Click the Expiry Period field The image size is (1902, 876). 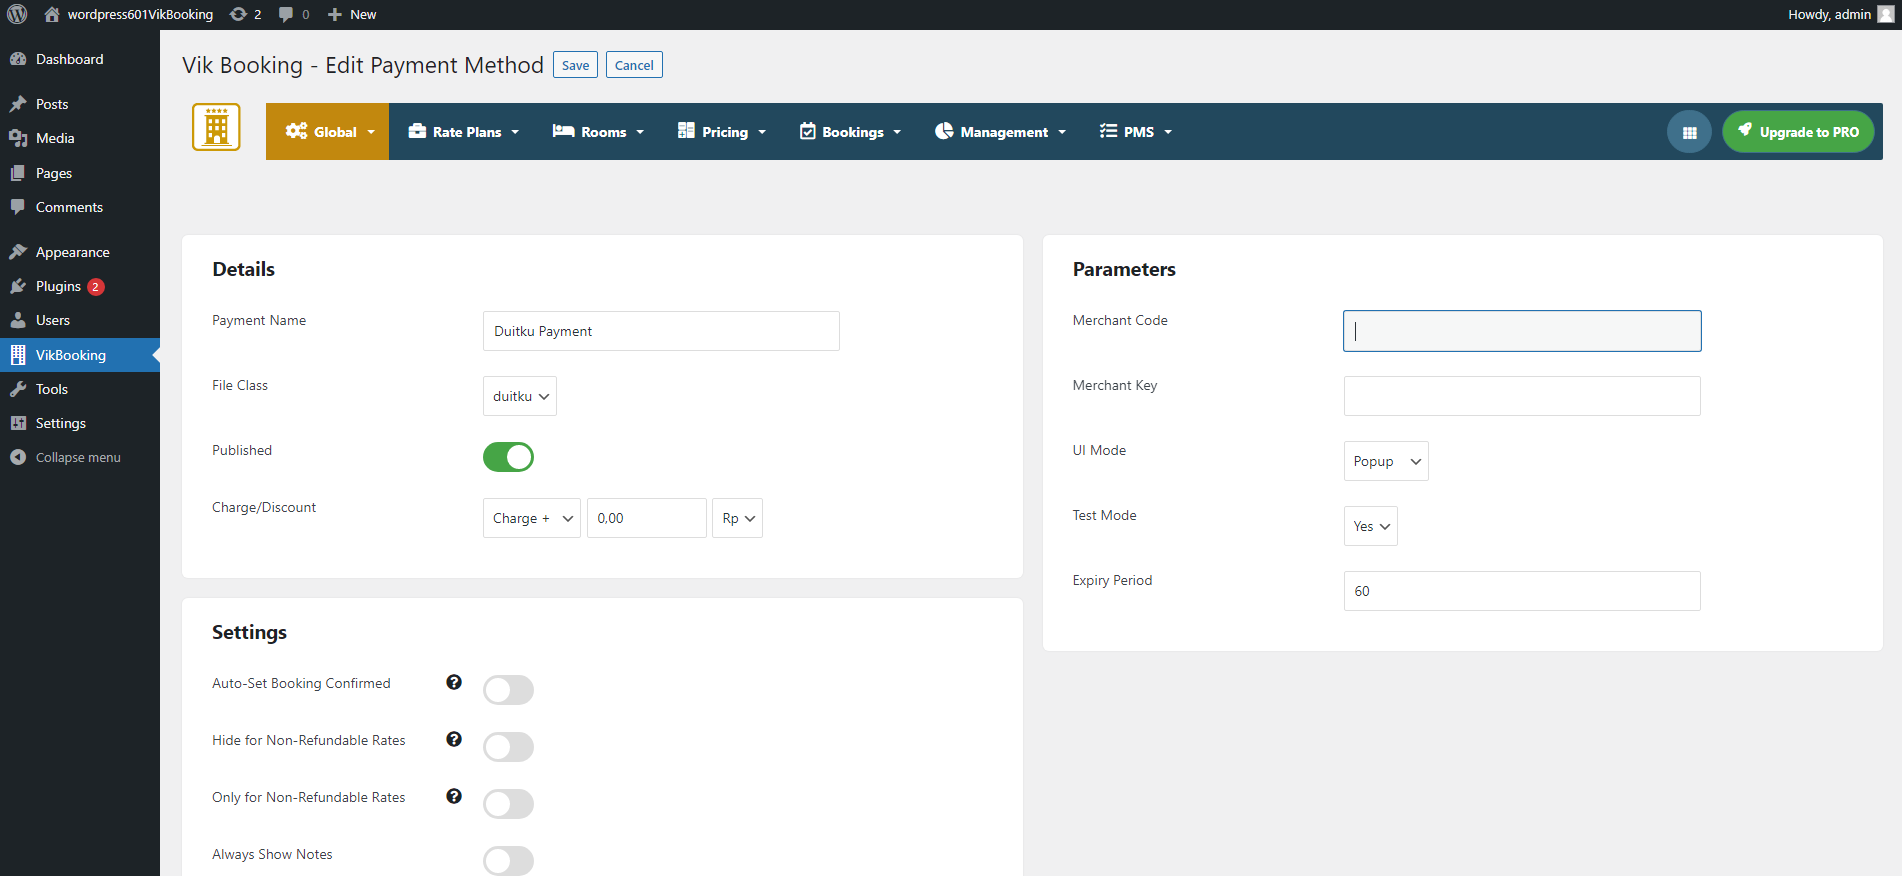pyautogui.click(x=1522, y=591)
